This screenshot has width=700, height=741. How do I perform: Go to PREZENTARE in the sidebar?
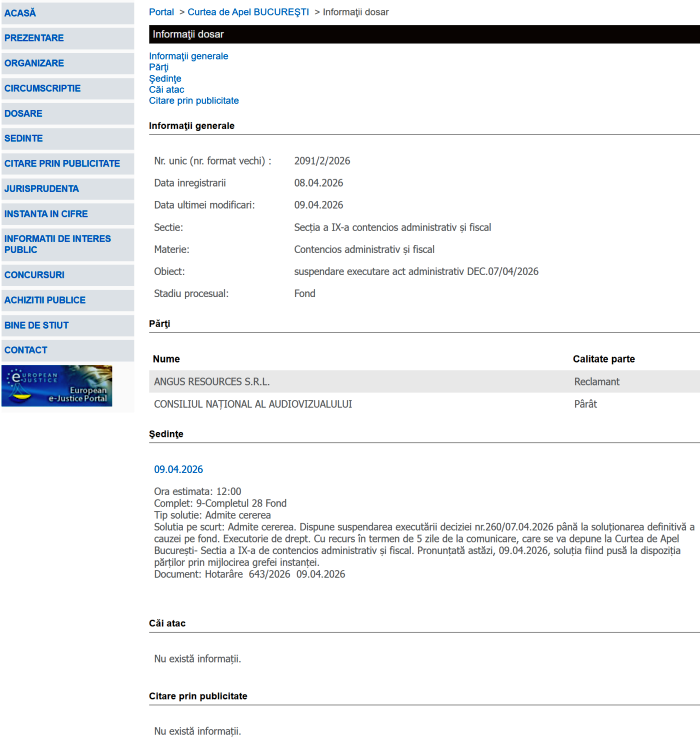34,38
